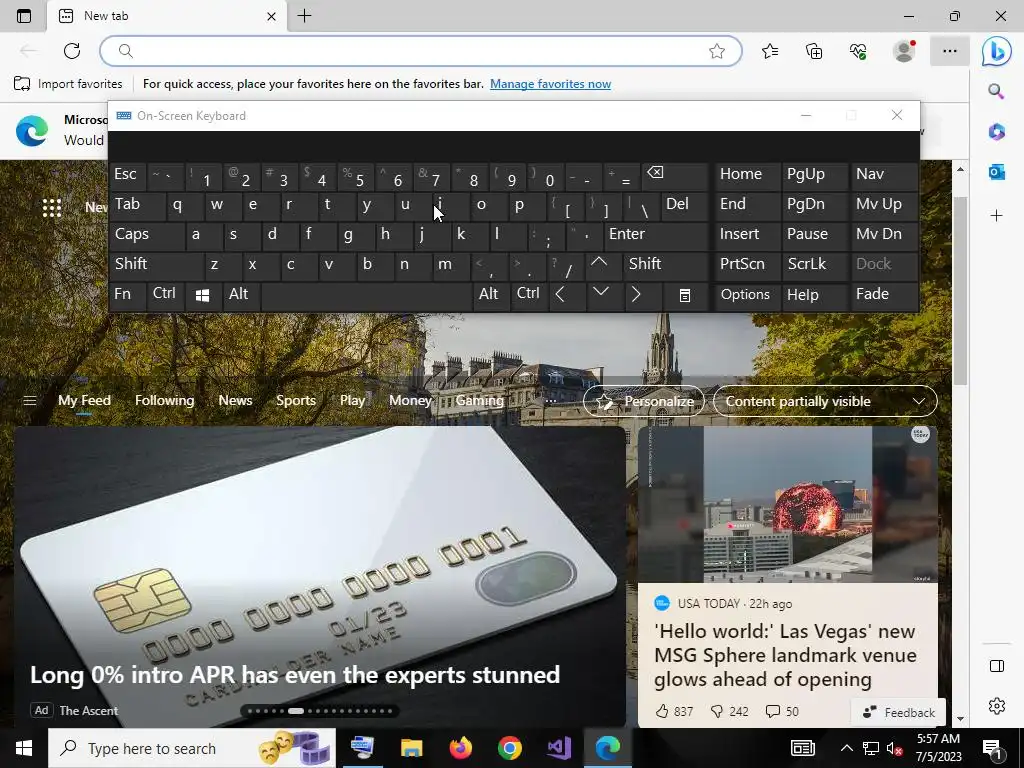
Task: Click the plus icon to customize sidebar
Action: click(996, 216)
